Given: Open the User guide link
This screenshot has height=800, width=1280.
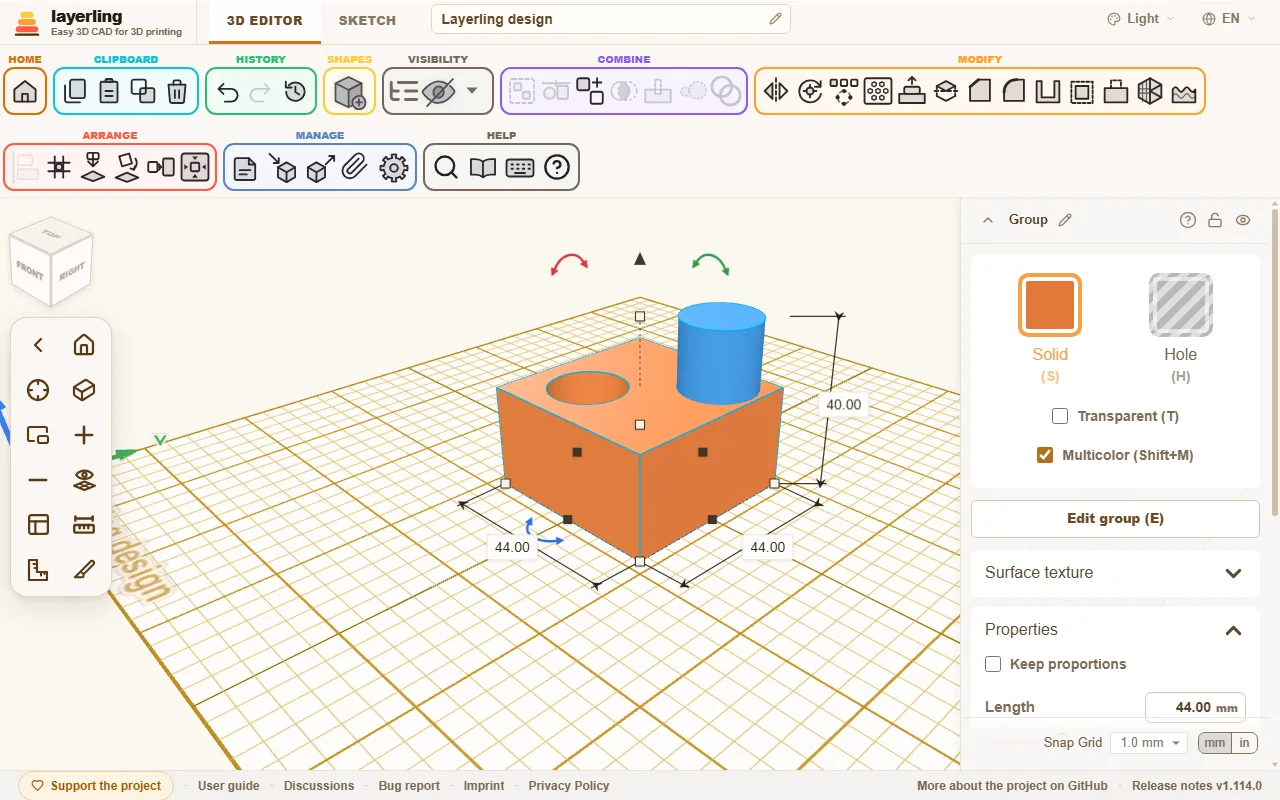Looking at the screenshot, I should pyautogui.click(x=229, y=786).
